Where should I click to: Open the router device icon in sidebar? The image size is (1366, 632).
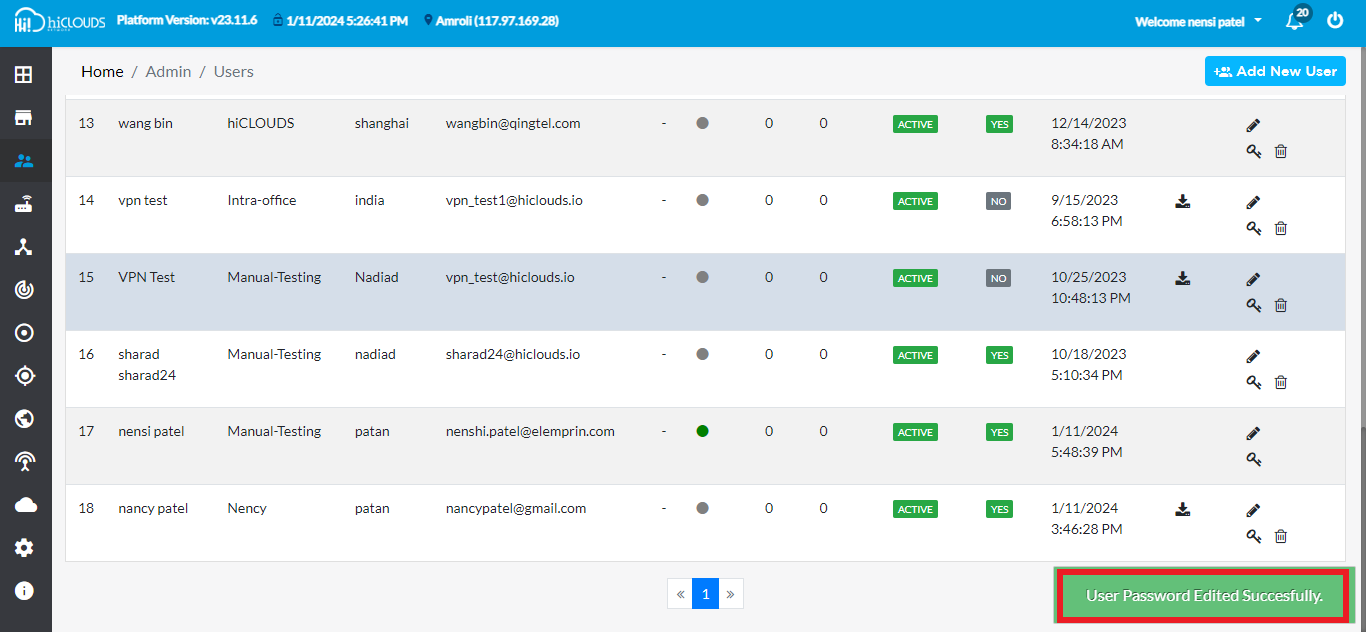24,204
